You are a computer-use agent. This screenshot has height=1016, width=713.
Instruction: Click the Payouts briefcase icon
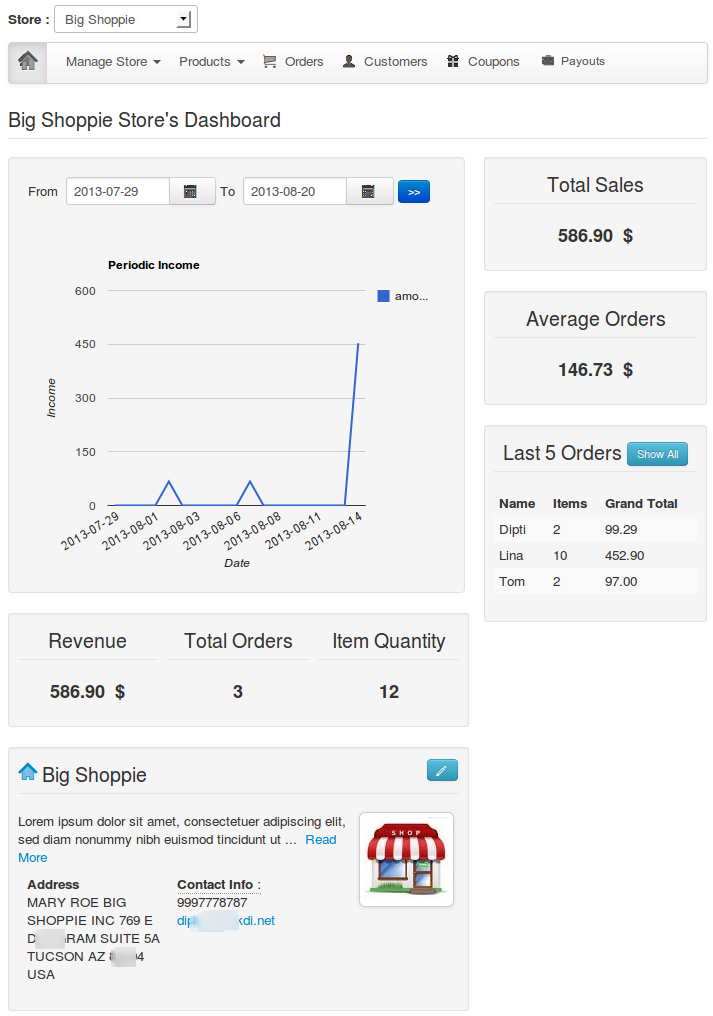[x=547, y=62]
